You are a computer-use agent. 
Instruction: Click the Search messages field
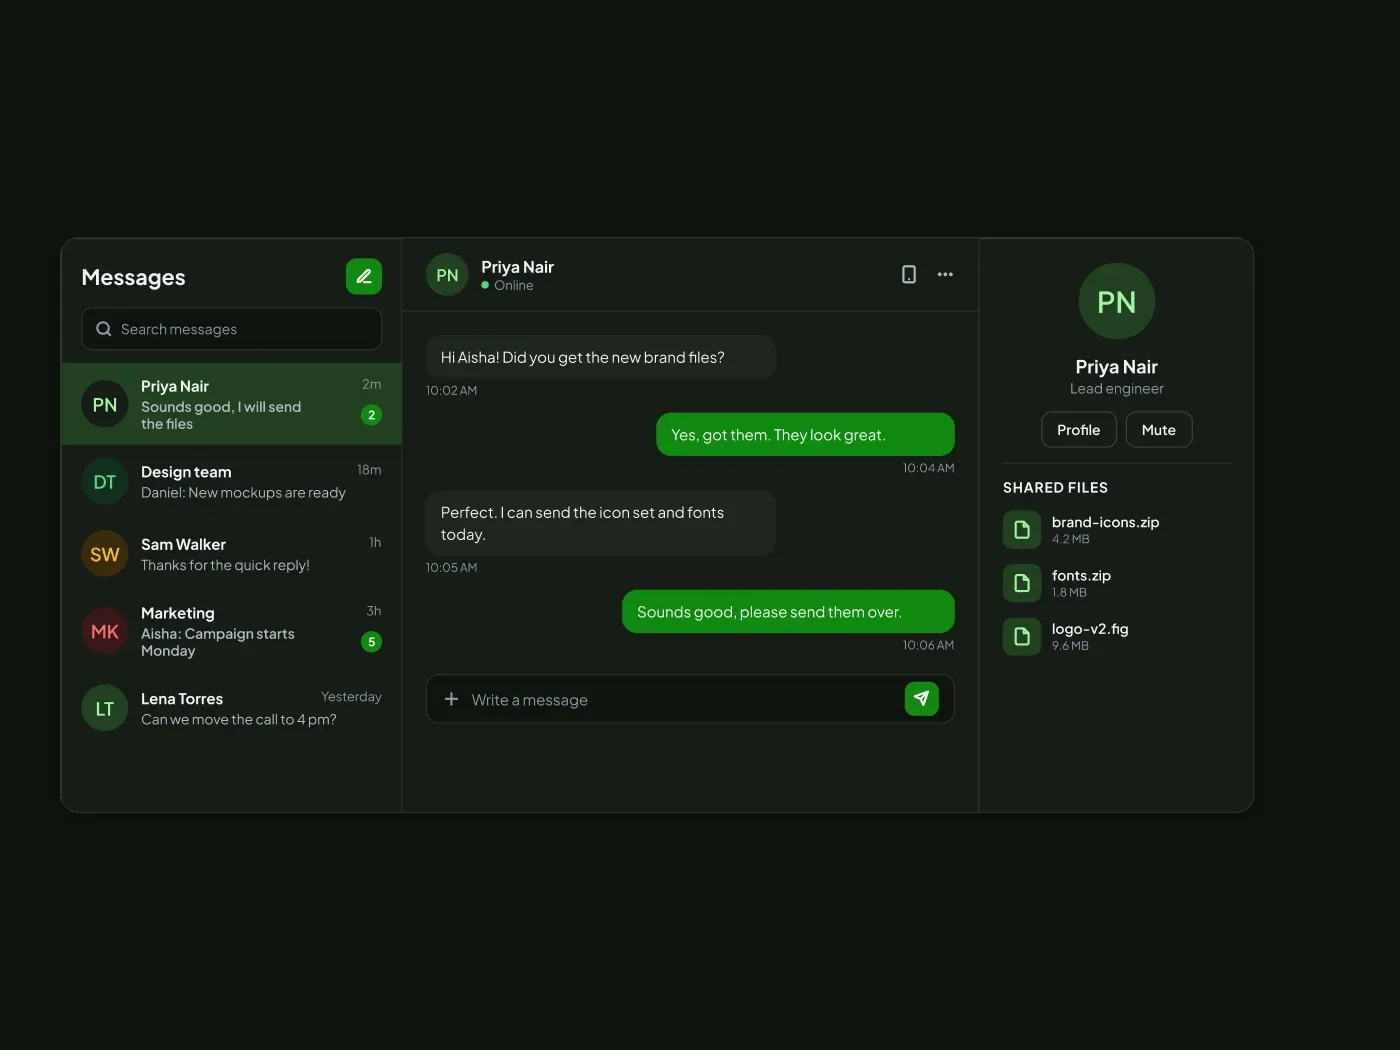[231, 329]
